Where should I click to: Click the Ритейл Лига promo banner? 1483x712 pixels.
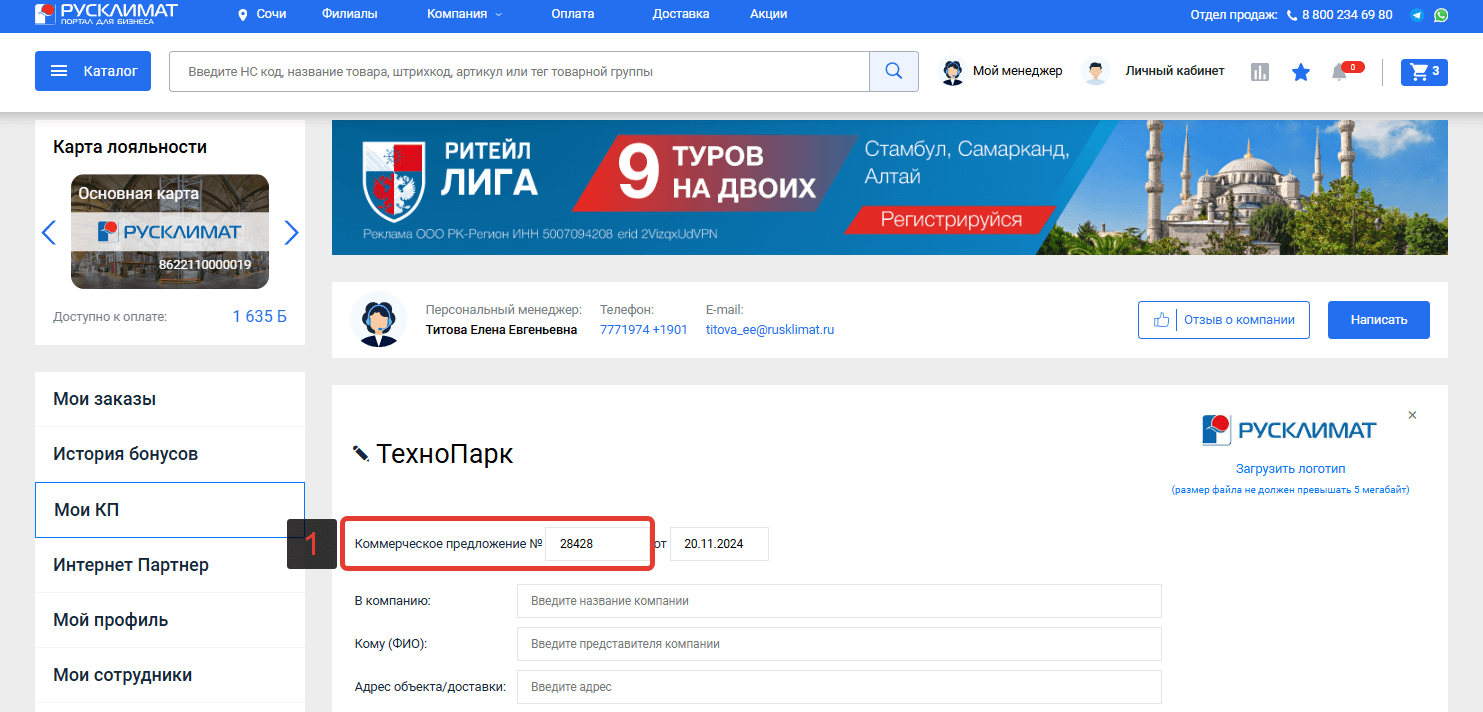point(890,187)
